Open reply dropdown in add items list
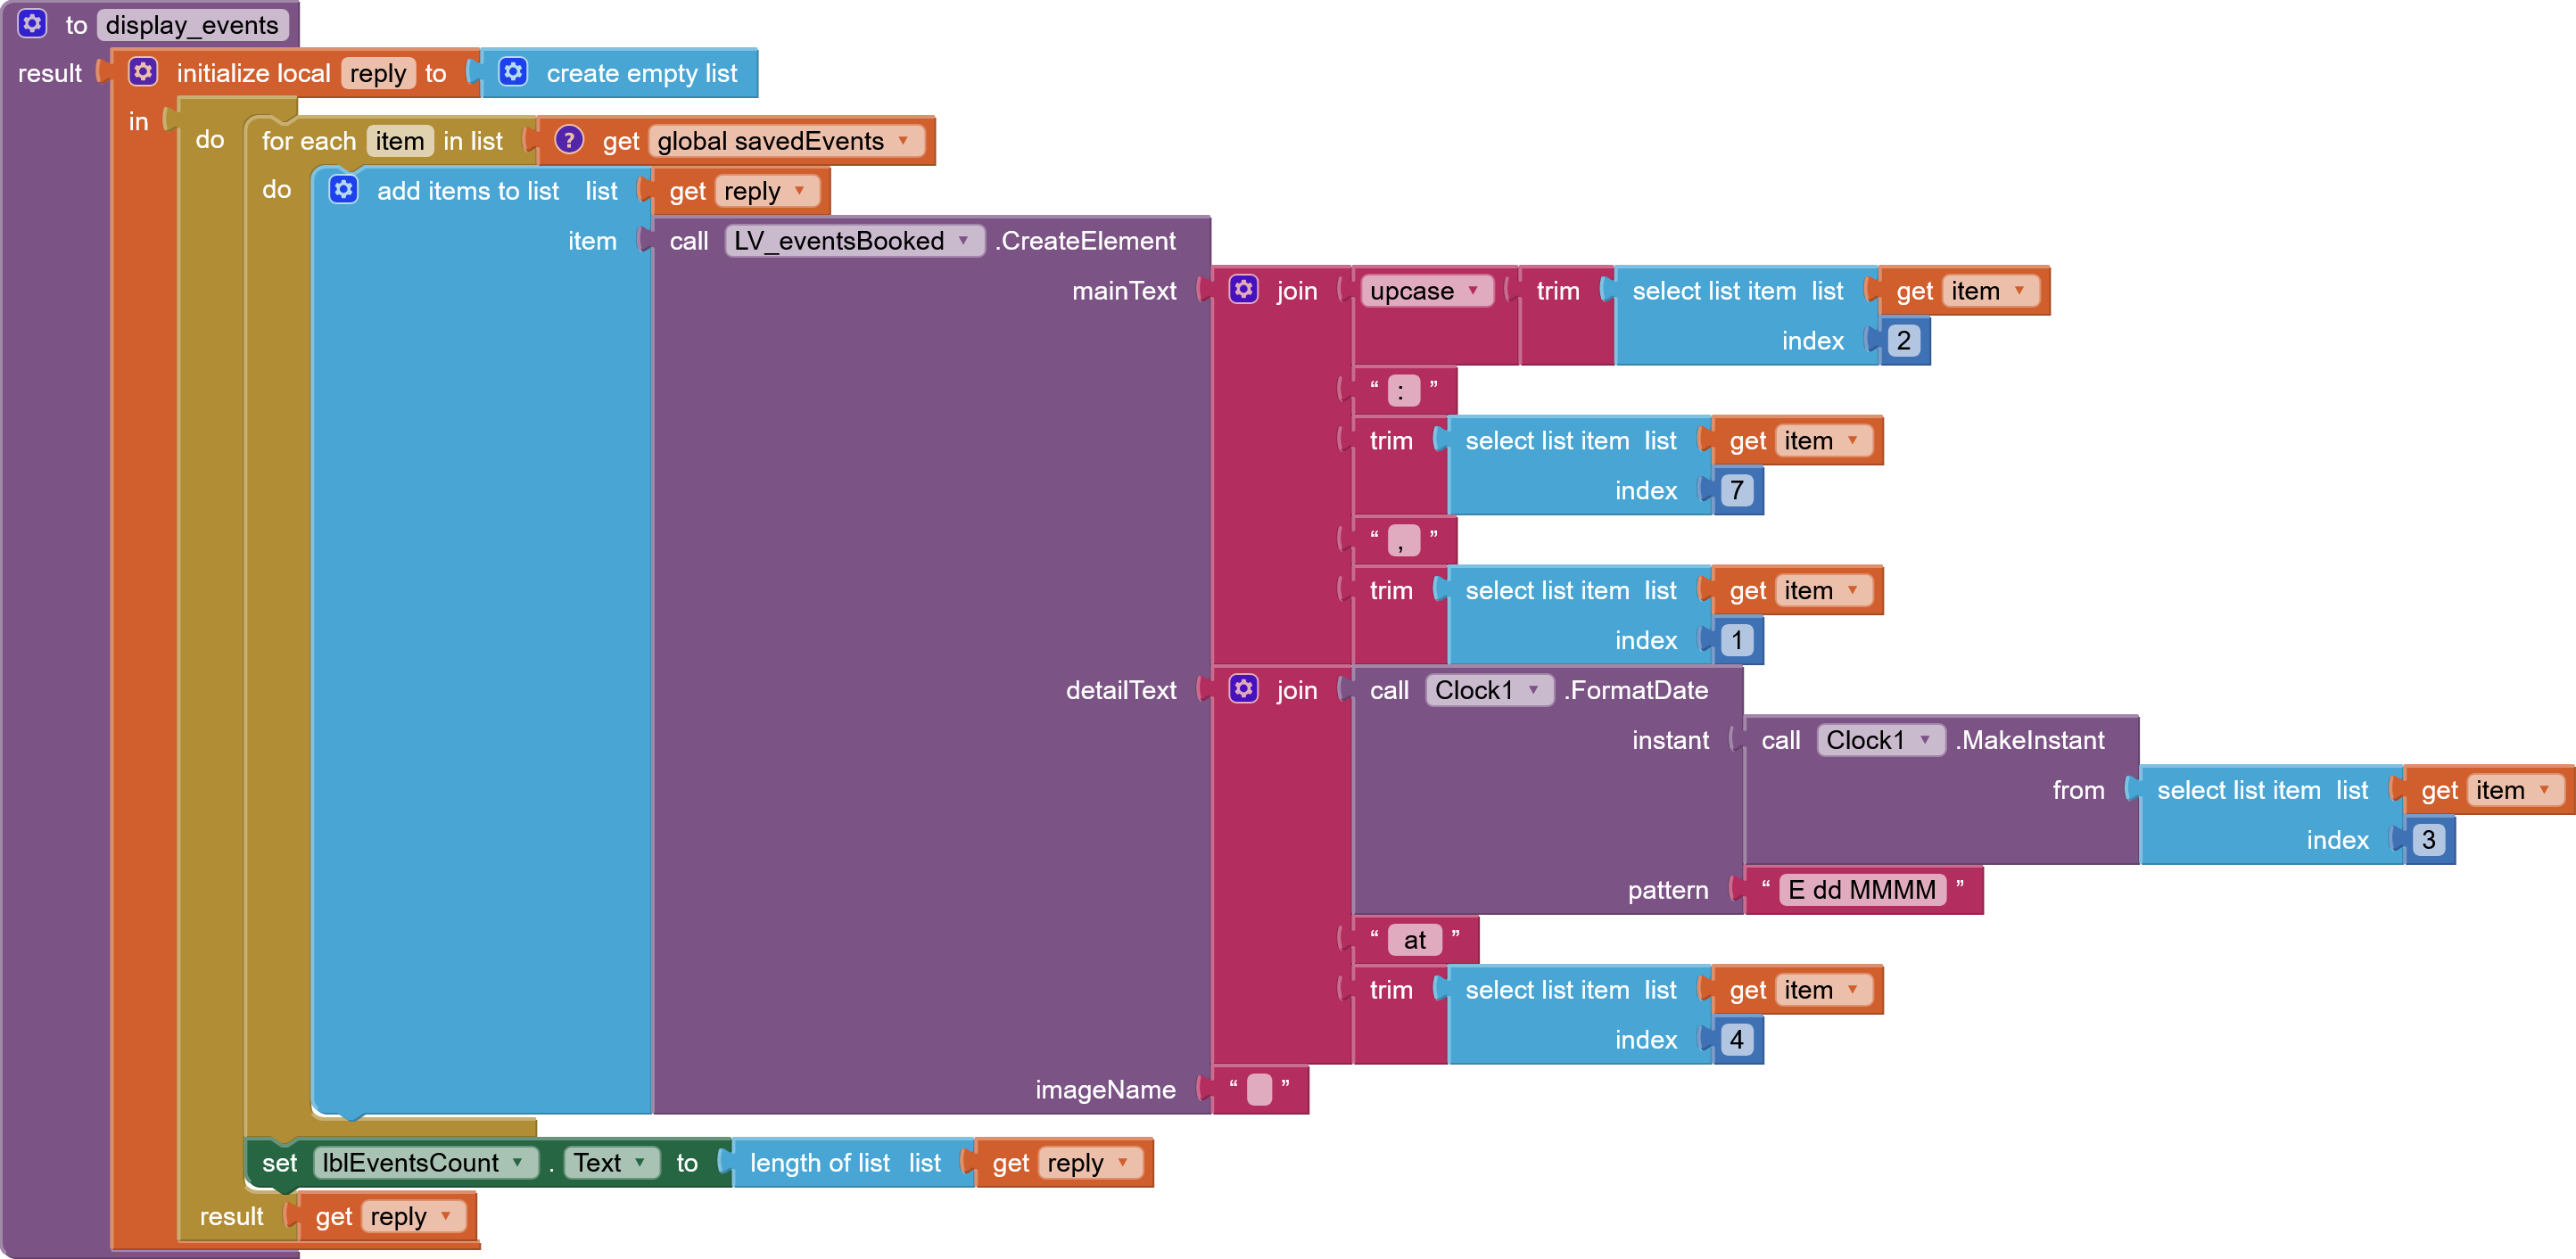 pos(765,191)
